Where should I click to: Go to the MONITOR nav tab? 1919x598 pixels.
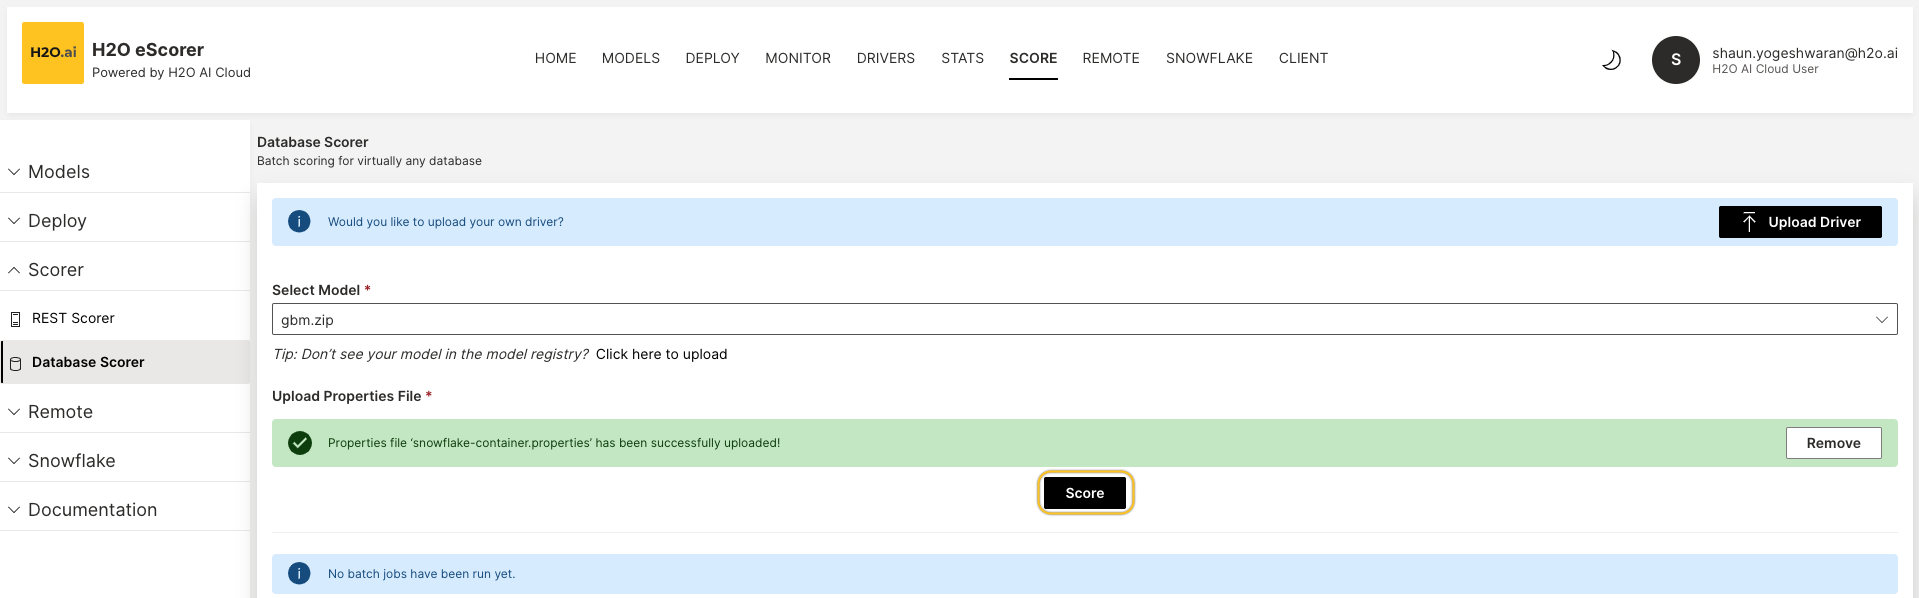[797, 58]
